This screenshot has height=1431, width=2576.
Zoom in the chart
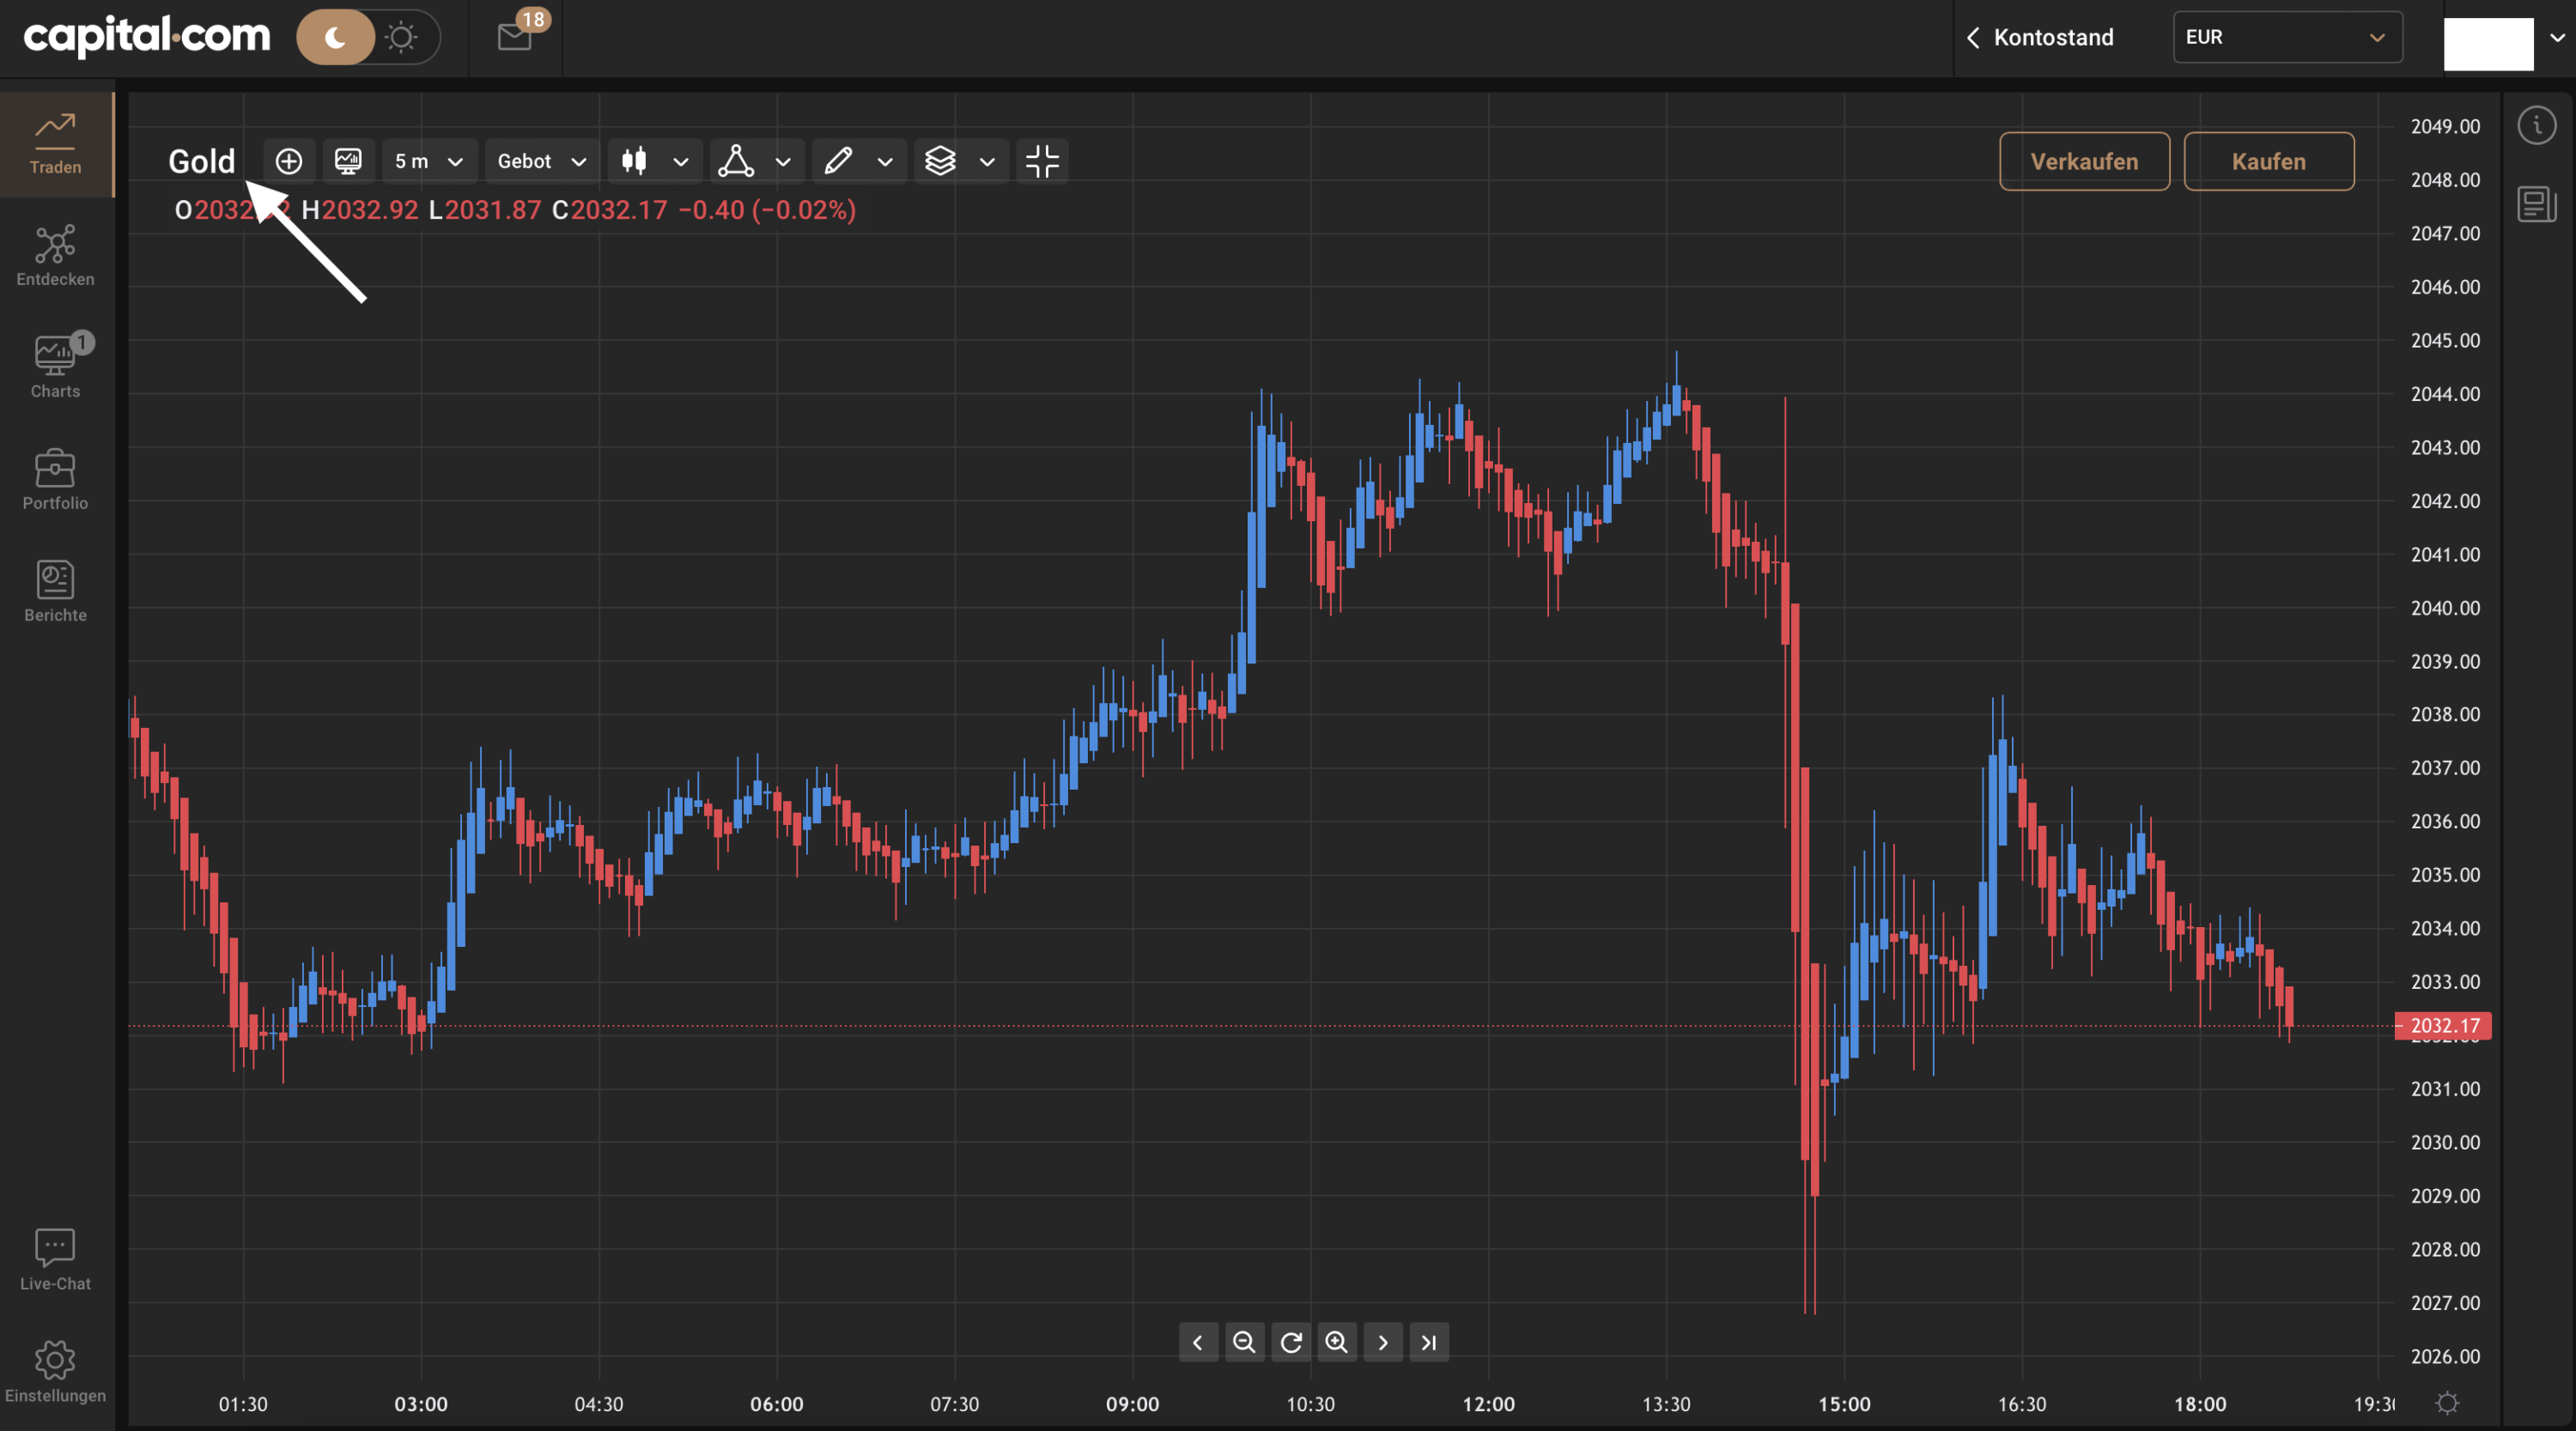click(x=1337, y=1342)
